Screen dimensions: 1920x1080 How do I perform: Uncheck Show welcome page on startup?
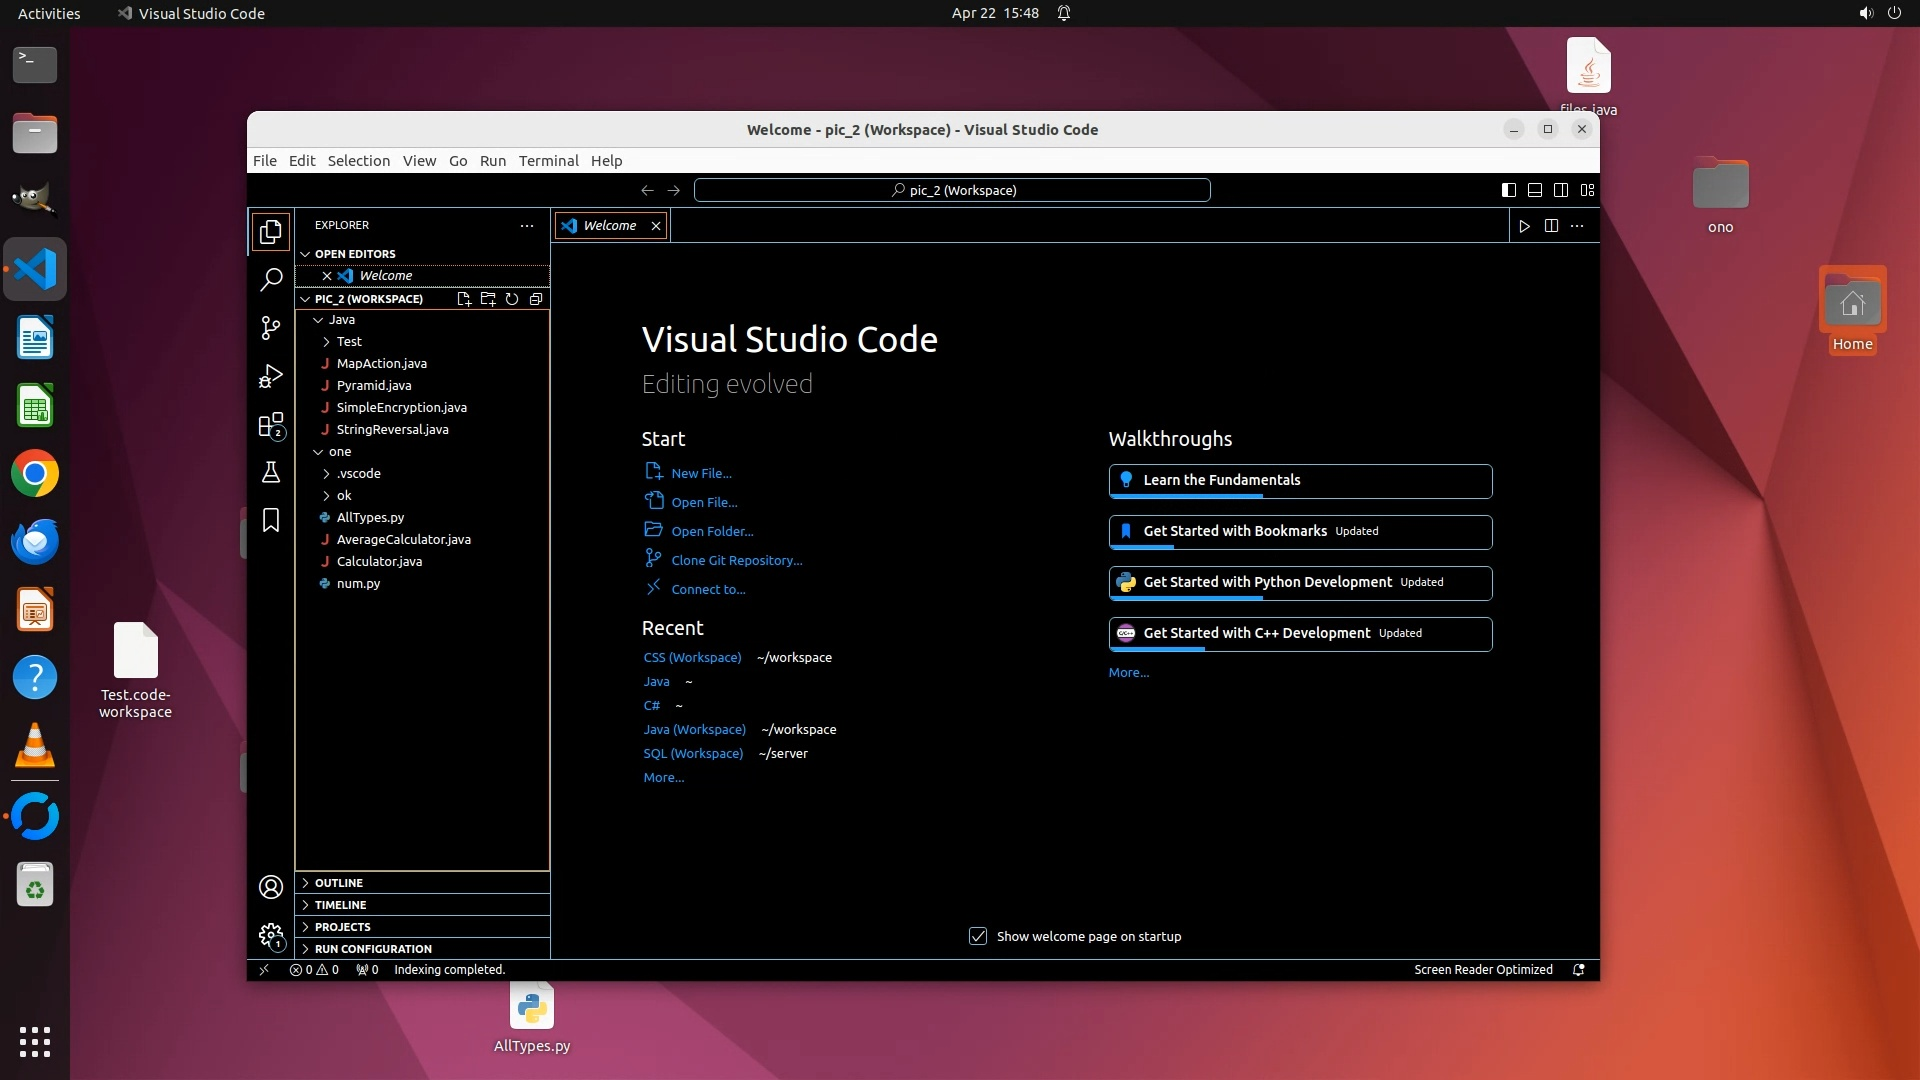click(978, 937)
